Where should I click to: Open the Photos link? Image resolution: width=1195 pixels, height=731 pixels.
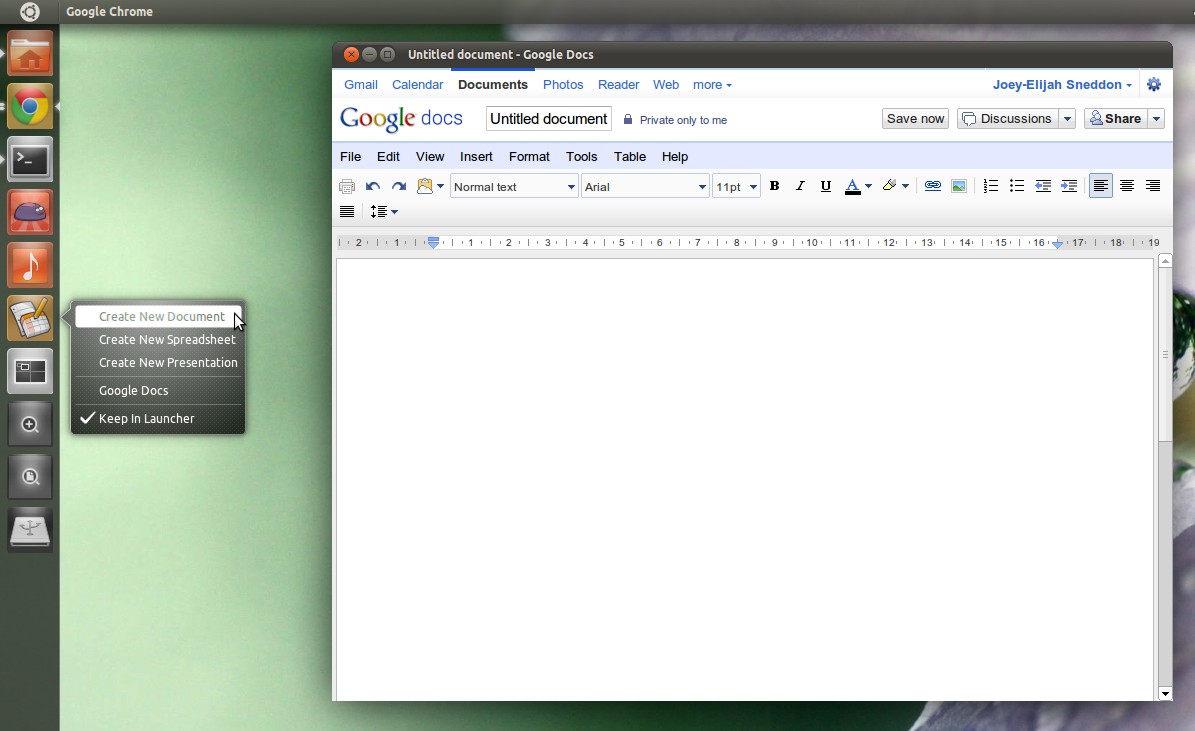(x=563, y=85)
